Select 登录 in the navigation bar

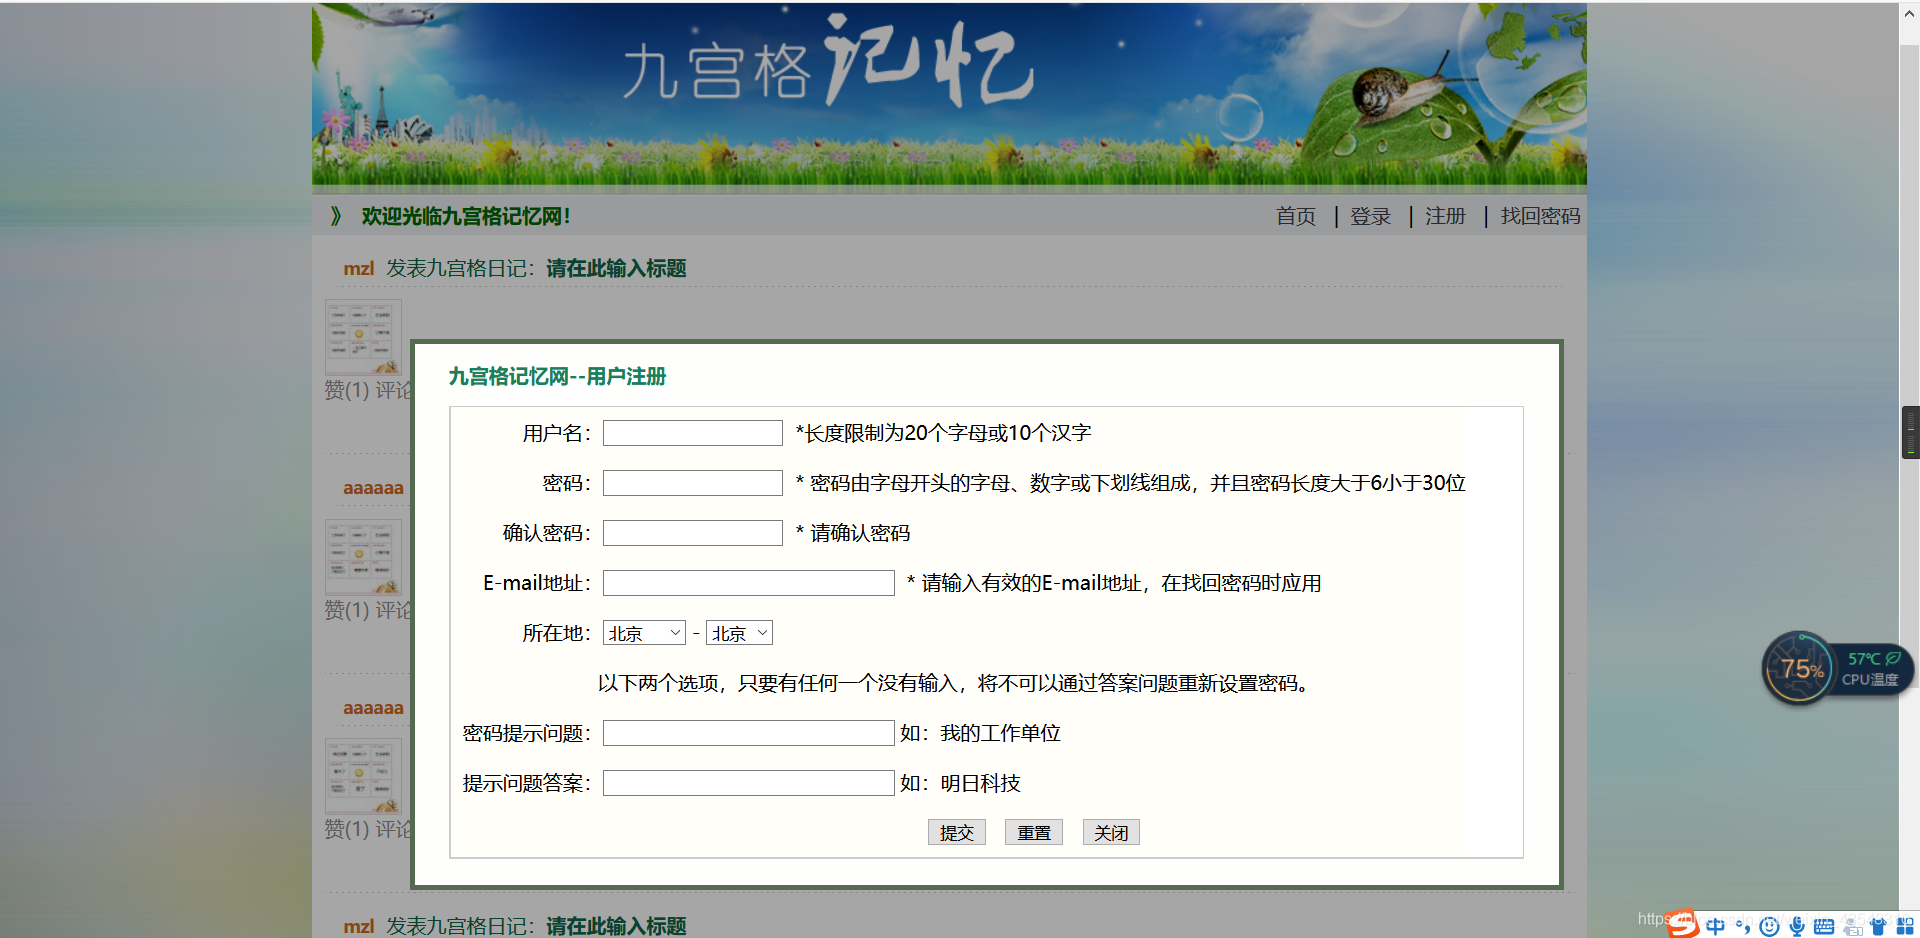point(1370,215)
